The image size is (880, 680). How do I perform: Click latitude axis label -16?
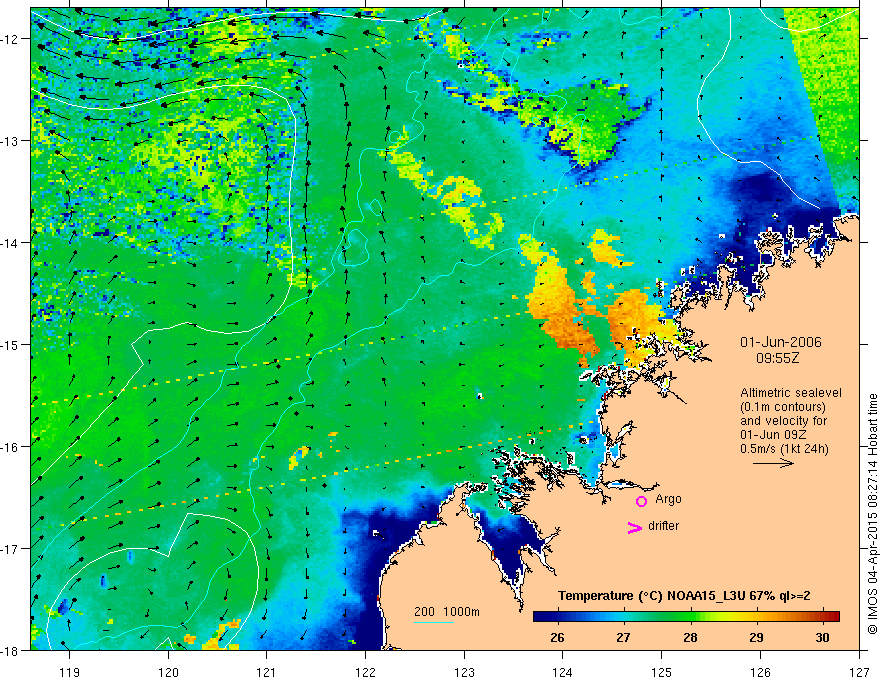tap(11, 447)
